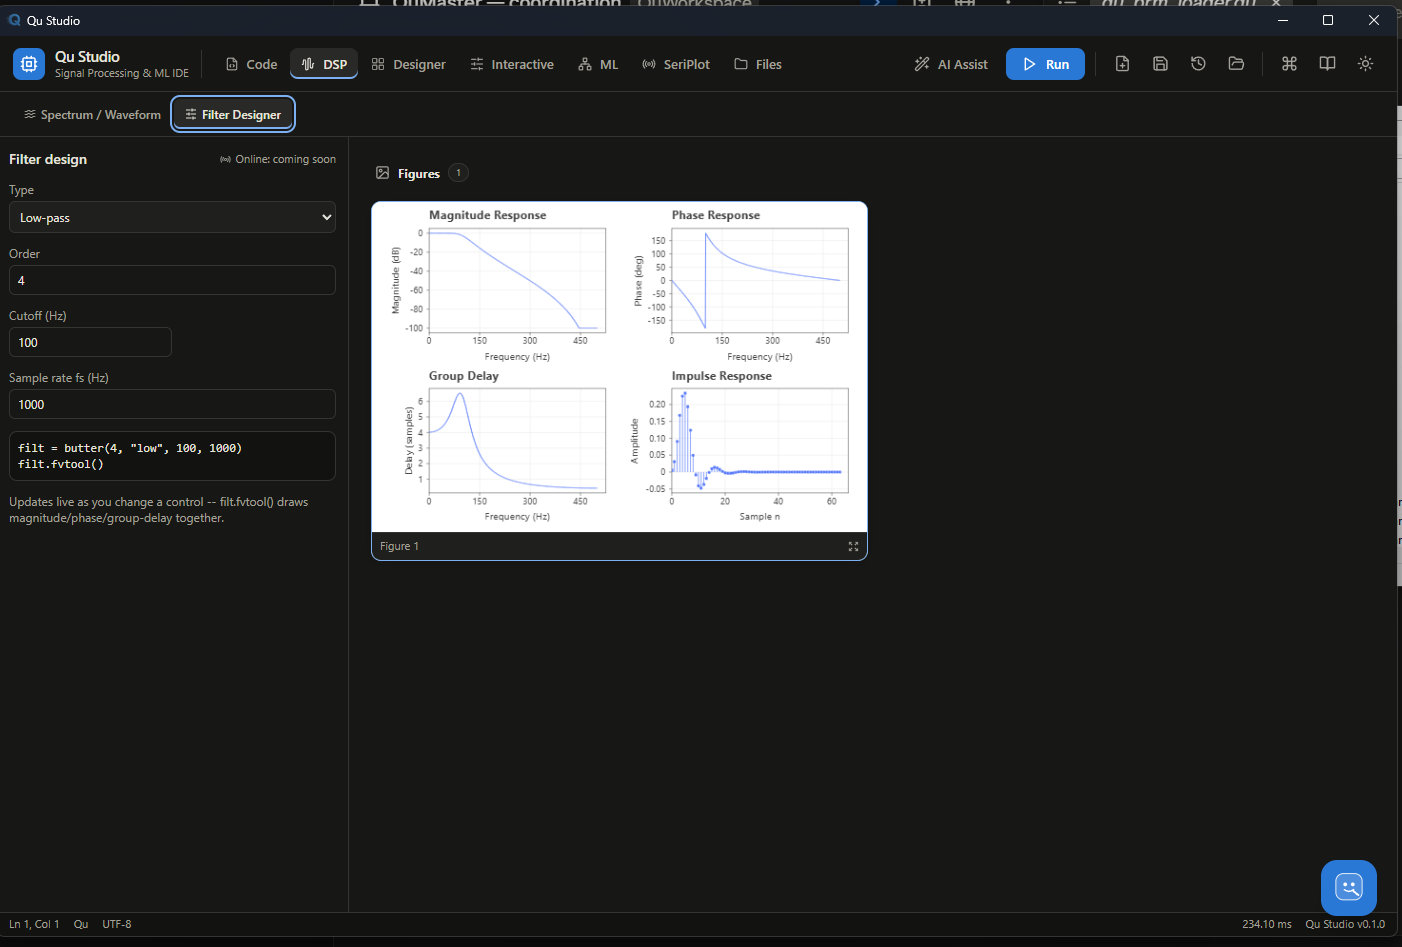Click 'Online: coming soon' status text
The height and width of the screenshot is (947, 1402).
(278, 159)
